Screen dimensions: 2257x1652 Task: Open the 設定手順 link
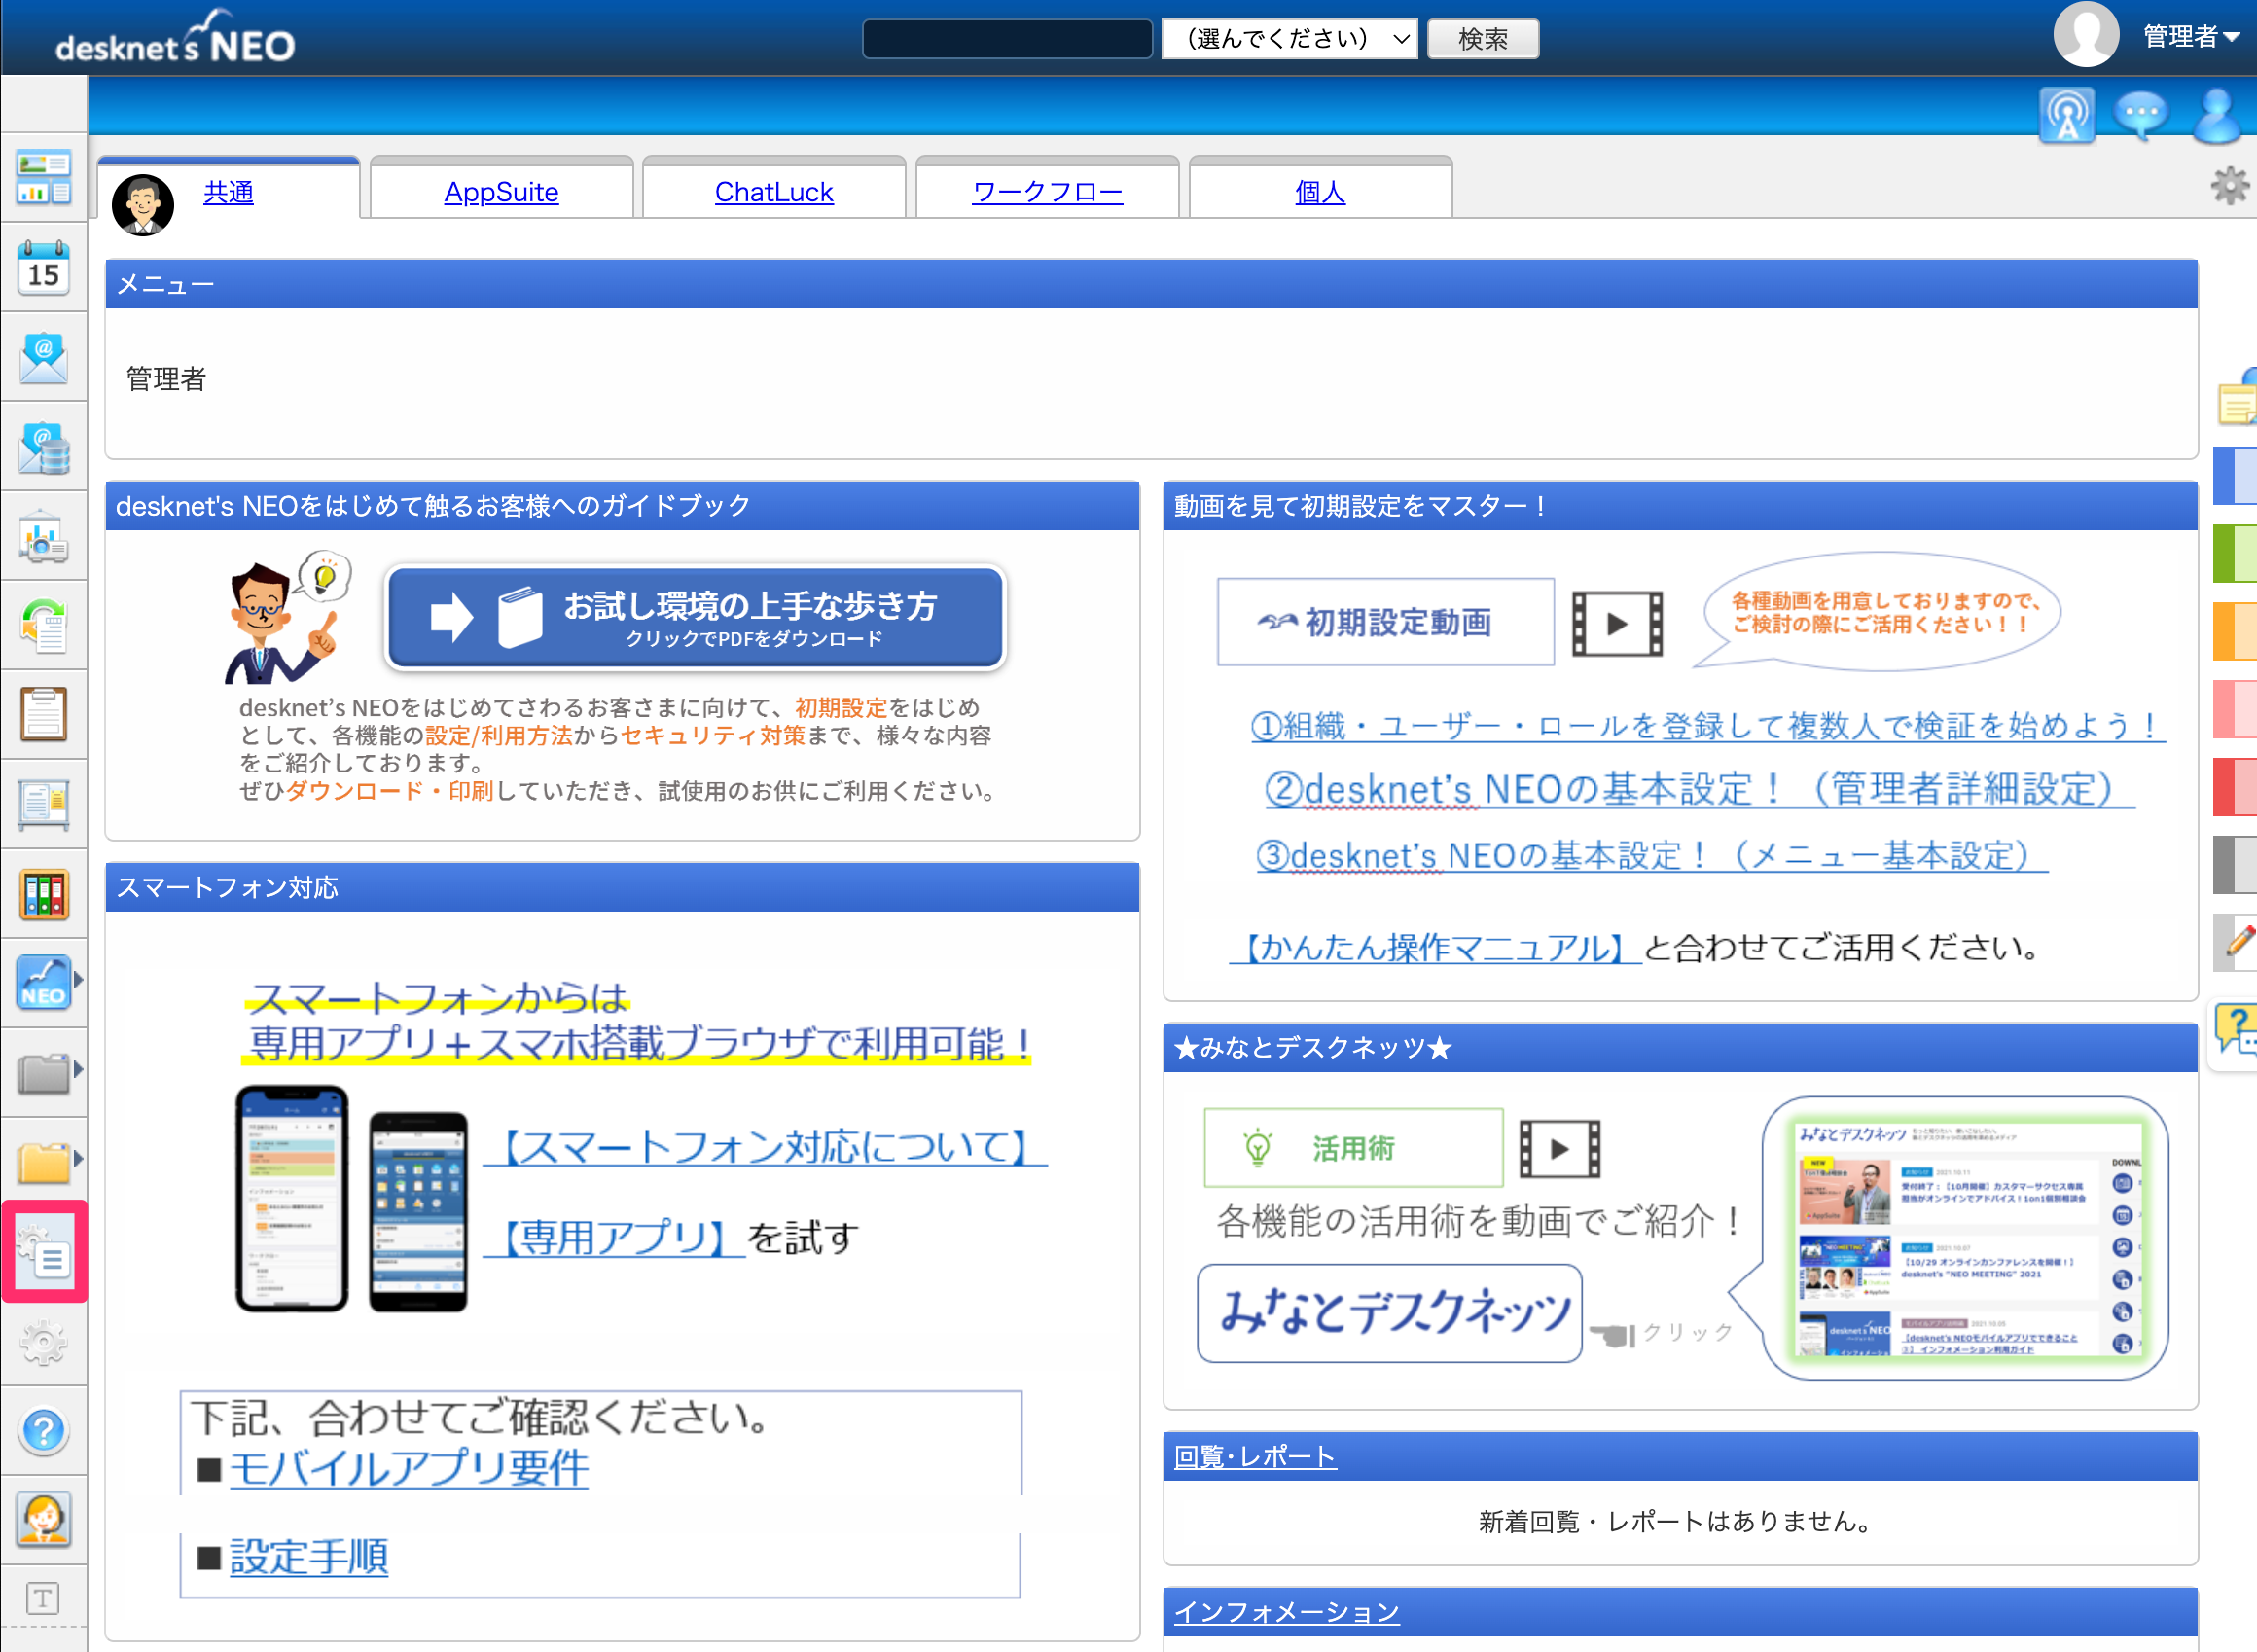(309, 1557)
